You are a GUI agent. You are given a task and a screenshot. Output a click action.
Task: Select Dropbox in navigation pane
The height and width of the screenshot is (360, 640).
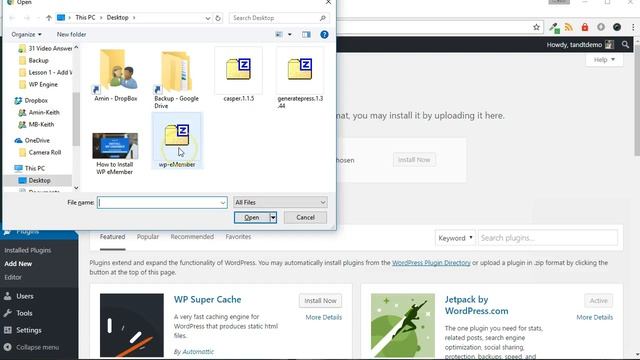tap(31, 100)
